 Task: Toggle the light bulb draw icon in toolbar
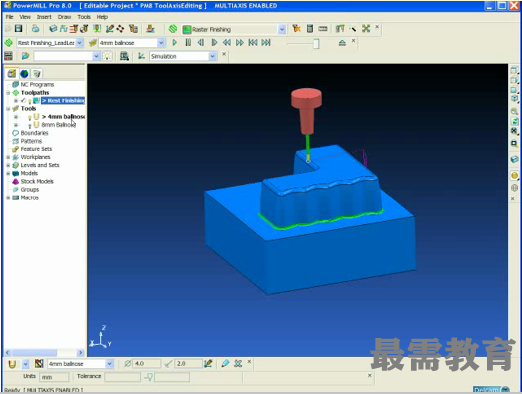107,56
